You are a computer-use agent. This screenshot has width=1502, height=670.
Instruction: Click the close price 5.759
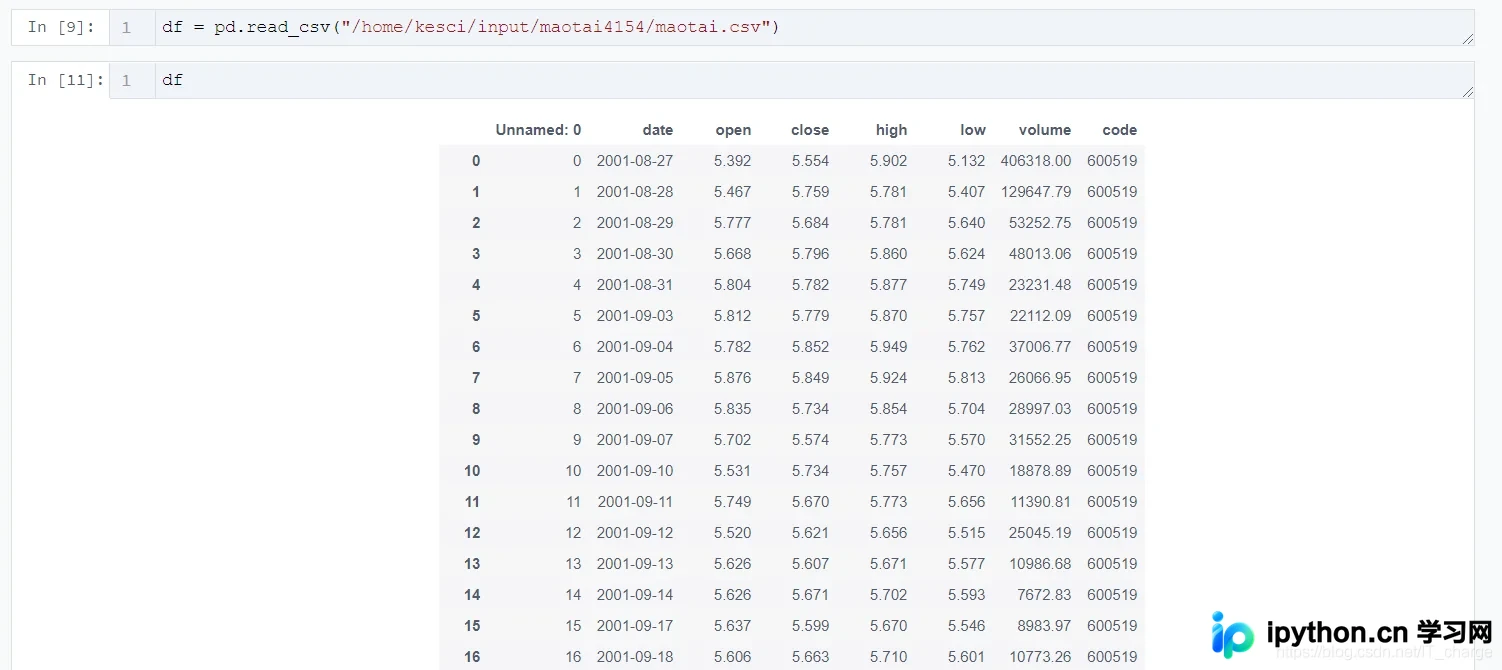pos(811,192)
